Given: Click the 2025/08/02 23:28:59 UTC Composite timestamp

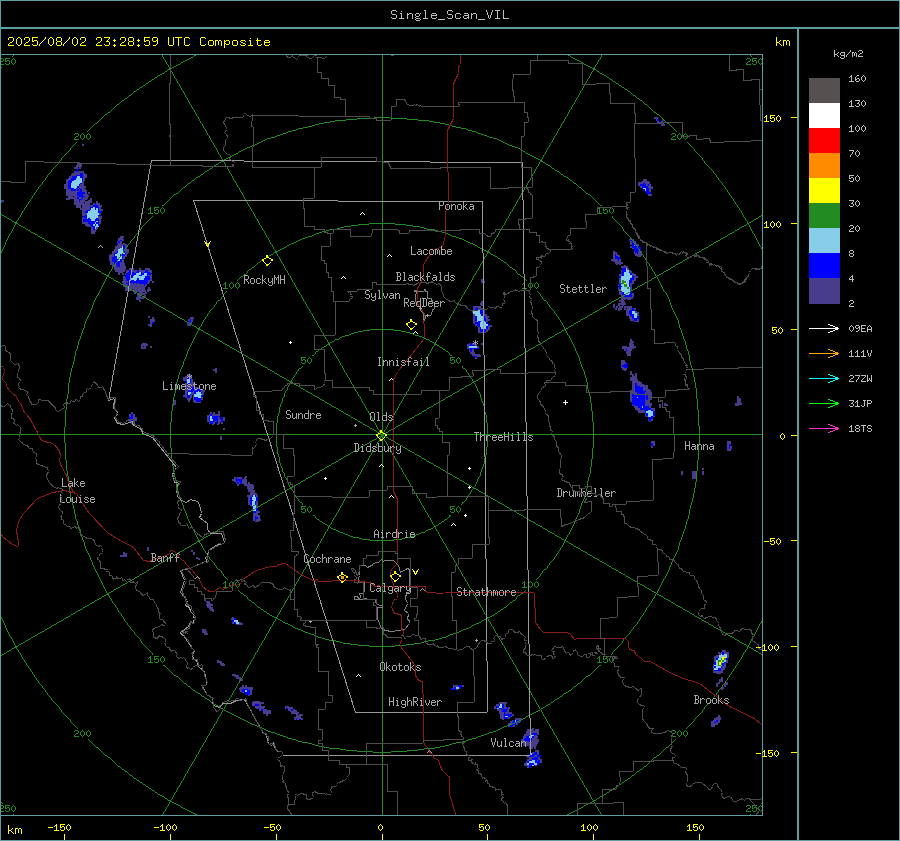Looking at the screenshot, I should click(138, 42).
